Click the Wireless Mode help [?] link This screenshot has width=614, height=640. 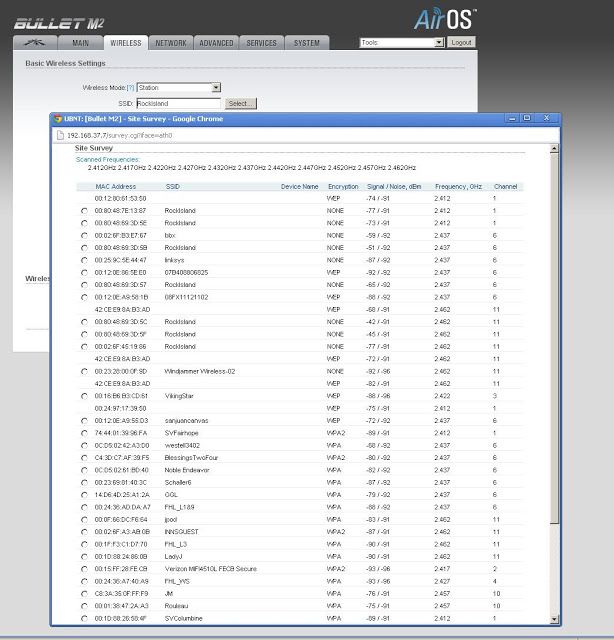(130, 88)
